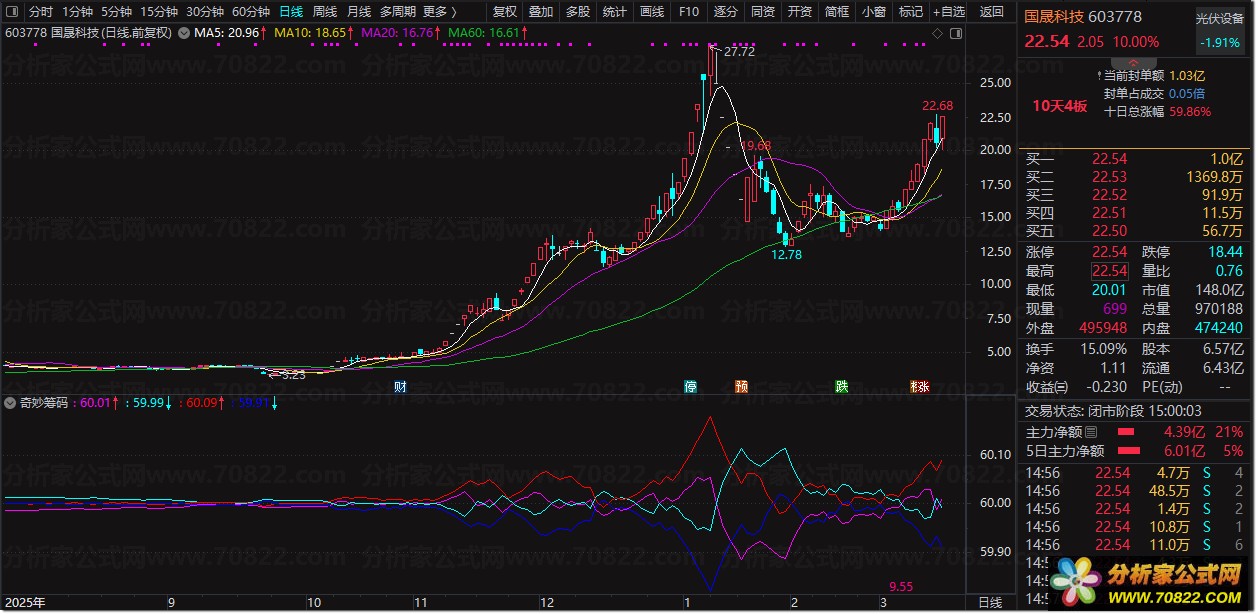Expand the main chart indicator dropdown arrow
The width and height of the screenshot is (1258, 614).
tap(183, 32)
